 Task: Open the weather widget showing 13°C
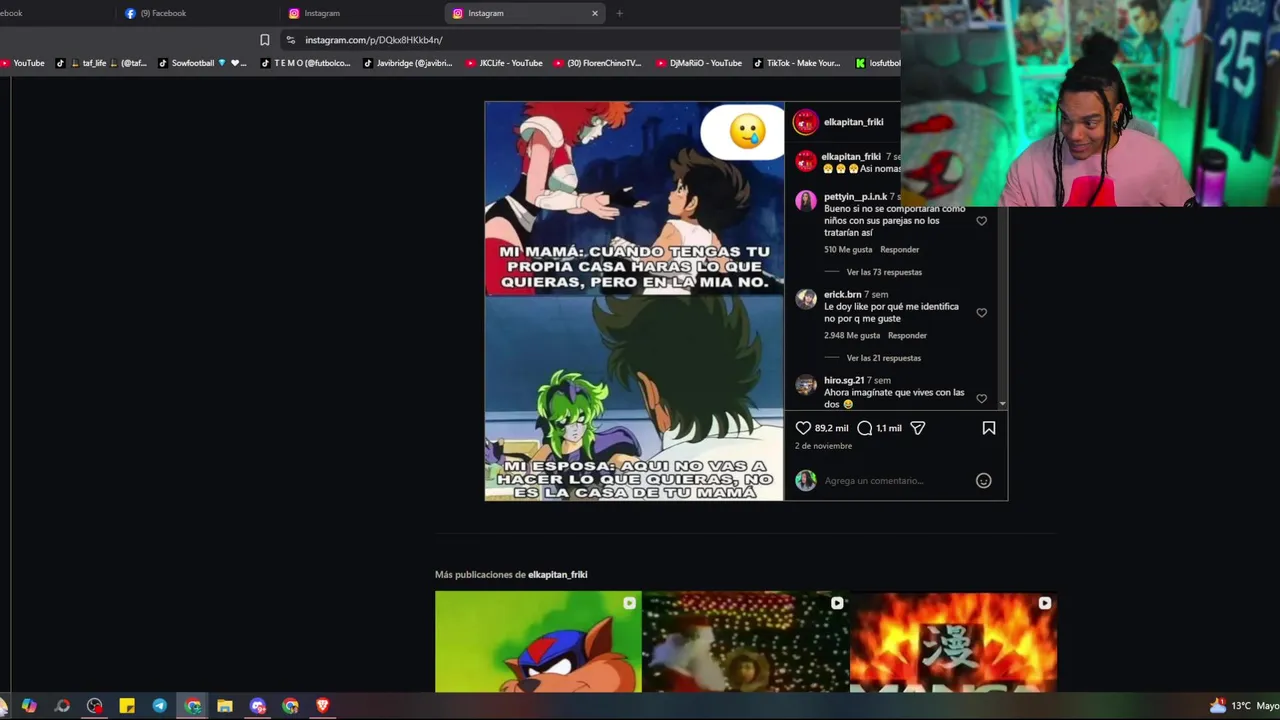tap(1244, 706)
